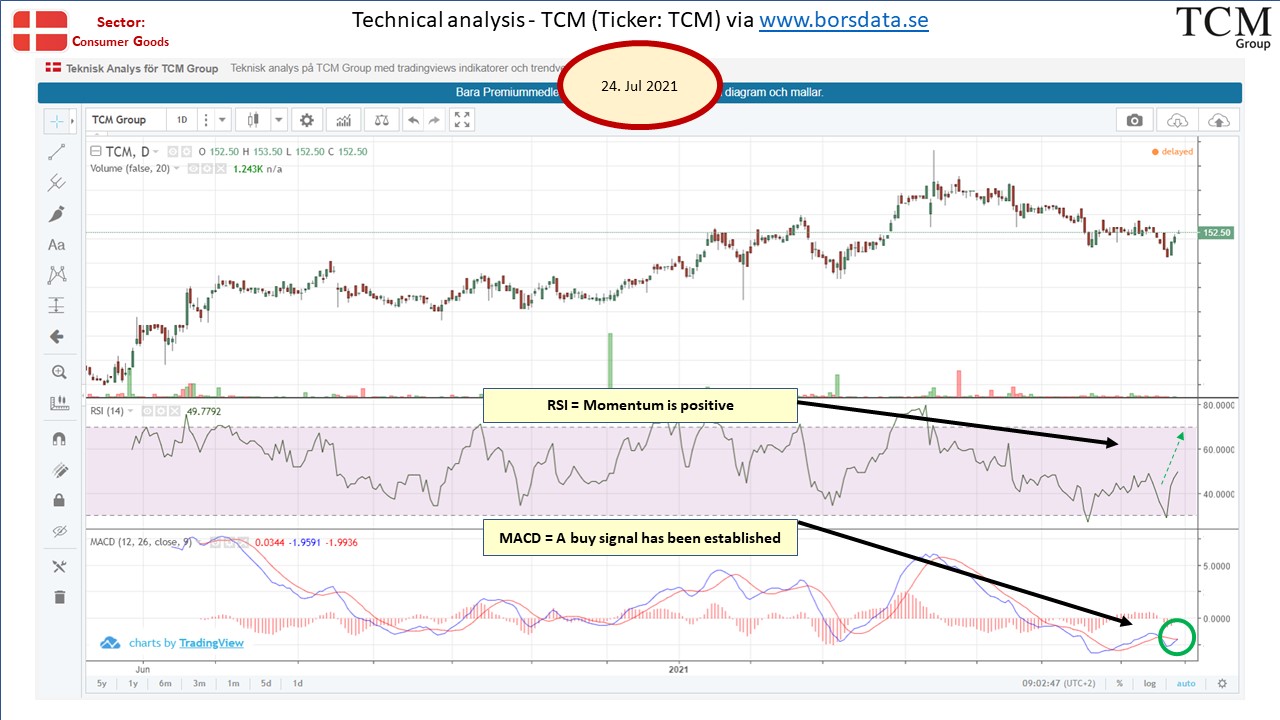The image size is (1280, 720).
Task: Open the Volume indicator dropdown arrow
Action: [x=177, y=168]
